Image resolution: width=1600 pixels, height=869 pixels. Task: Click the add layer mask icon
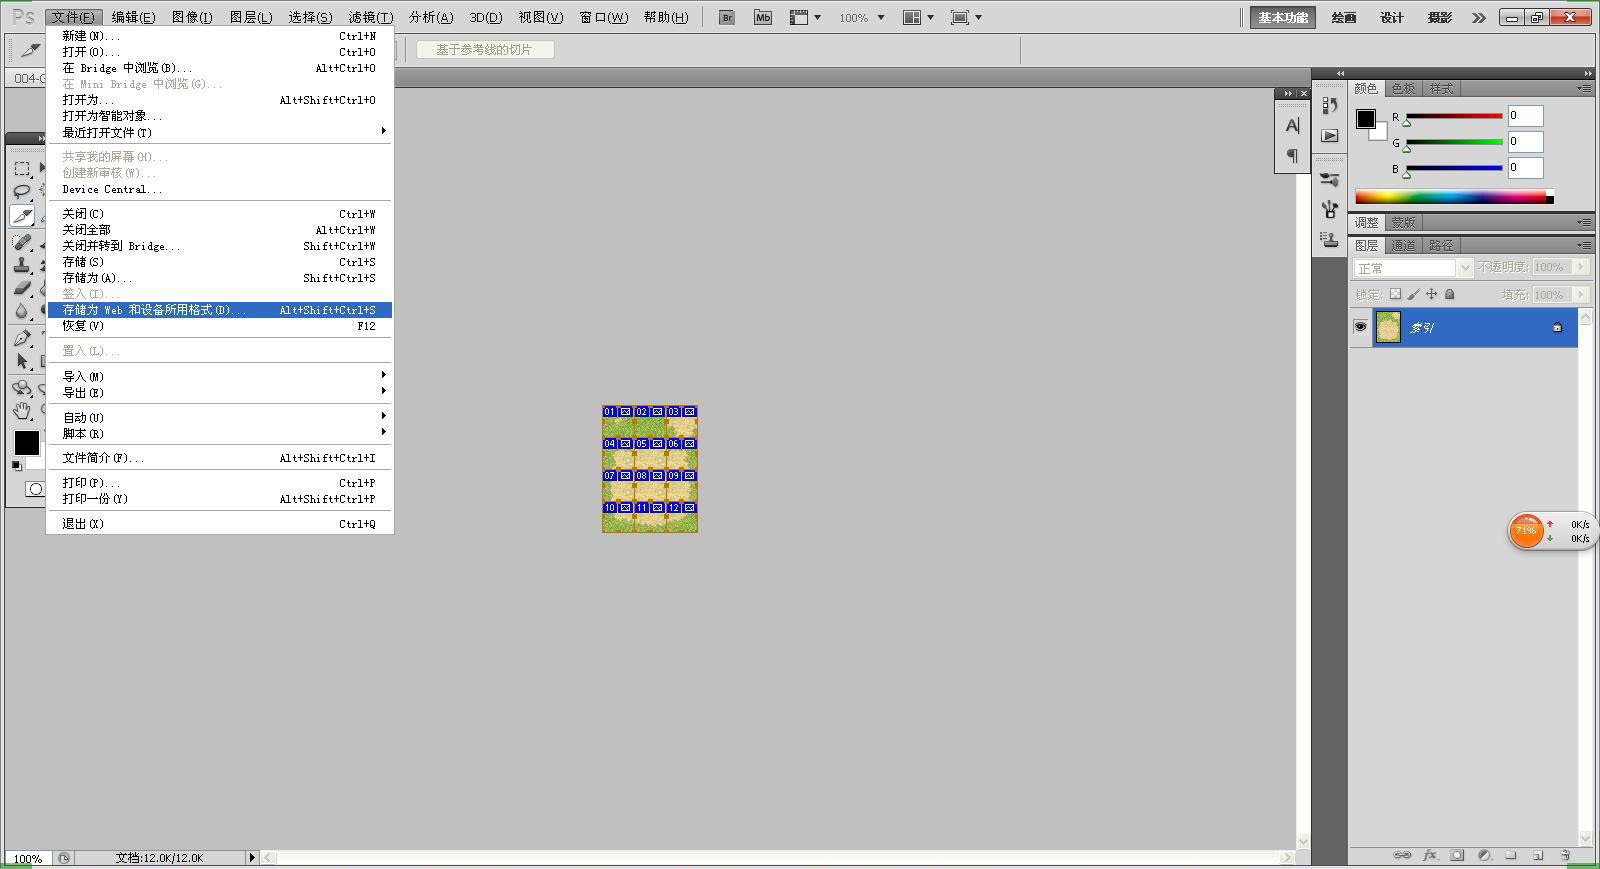(1457, 855)
